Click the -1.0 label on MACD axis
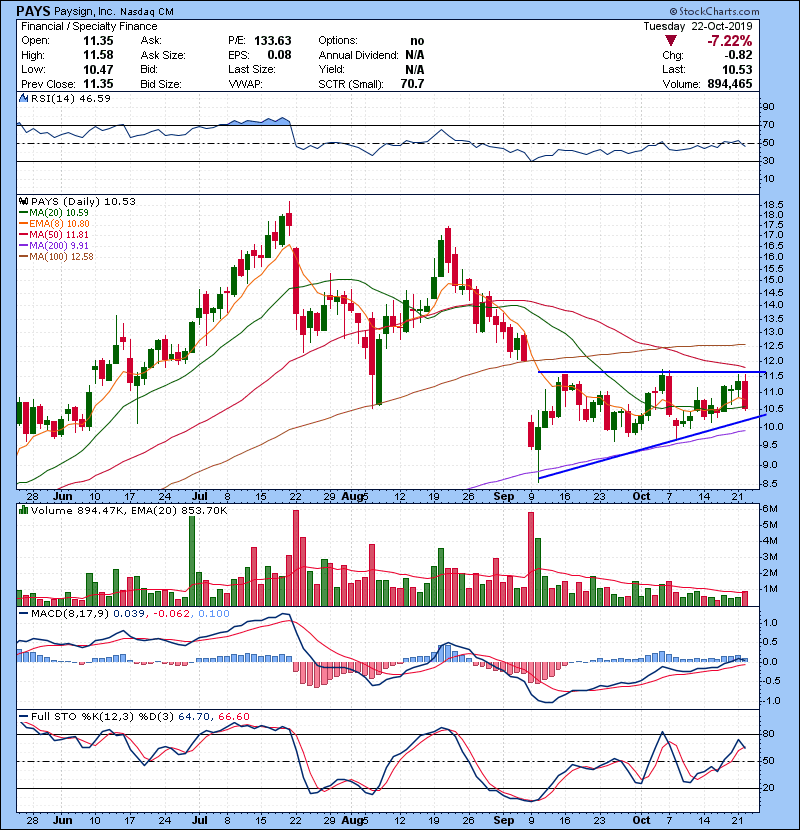 click(x=769, y=701)
